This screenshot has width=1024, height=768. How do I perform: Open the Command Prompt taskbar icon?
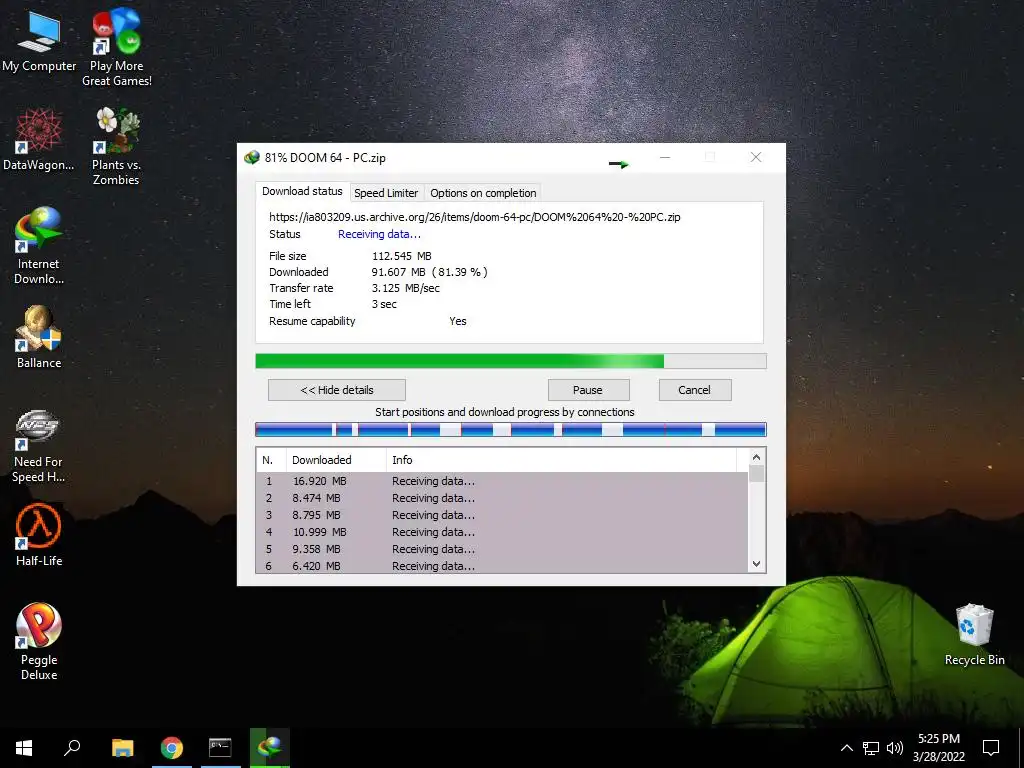[x=220, y=748]
